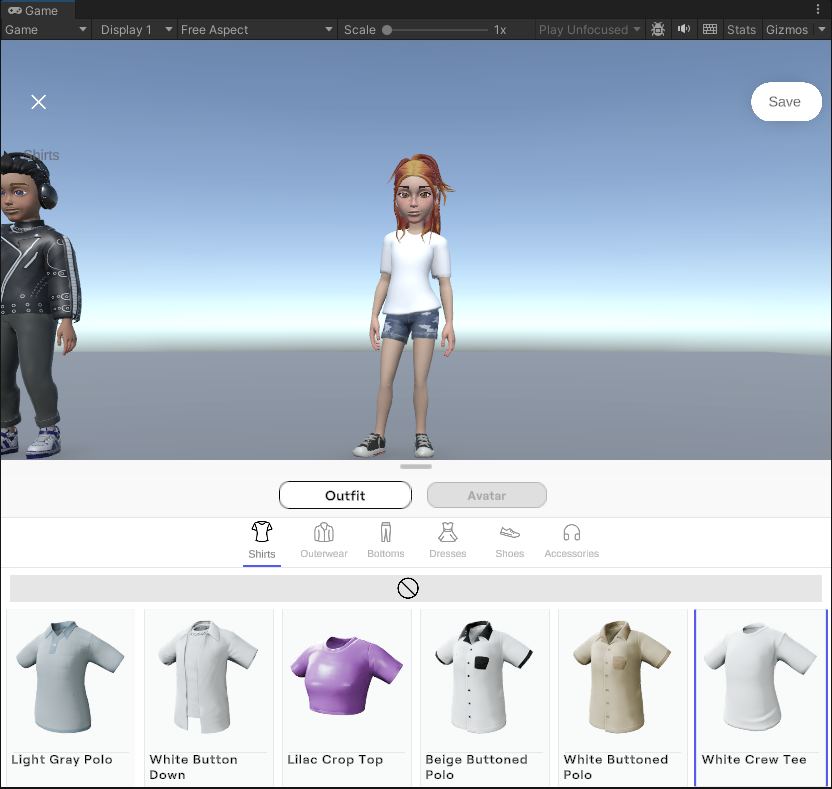Toggle the Stats overlay
Image resolution: width=832 pixels, height=789 pixels.
[741, 29]
